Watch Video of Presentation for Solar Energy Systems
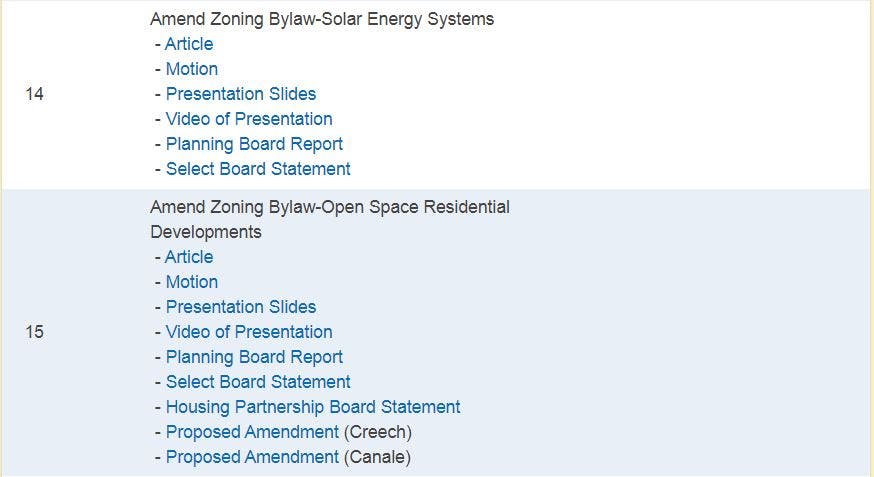 coord(249,119)
